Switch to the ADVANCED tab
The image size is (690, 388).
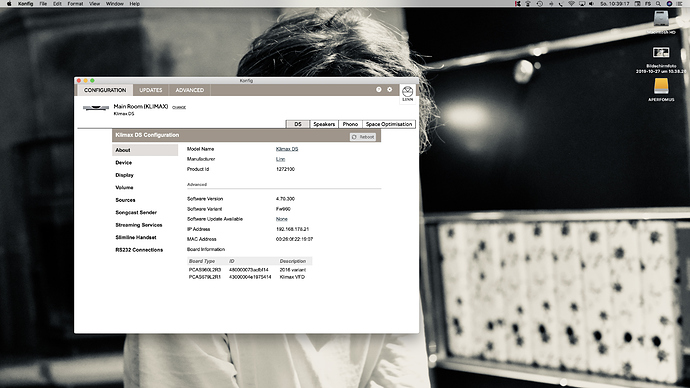190,90
